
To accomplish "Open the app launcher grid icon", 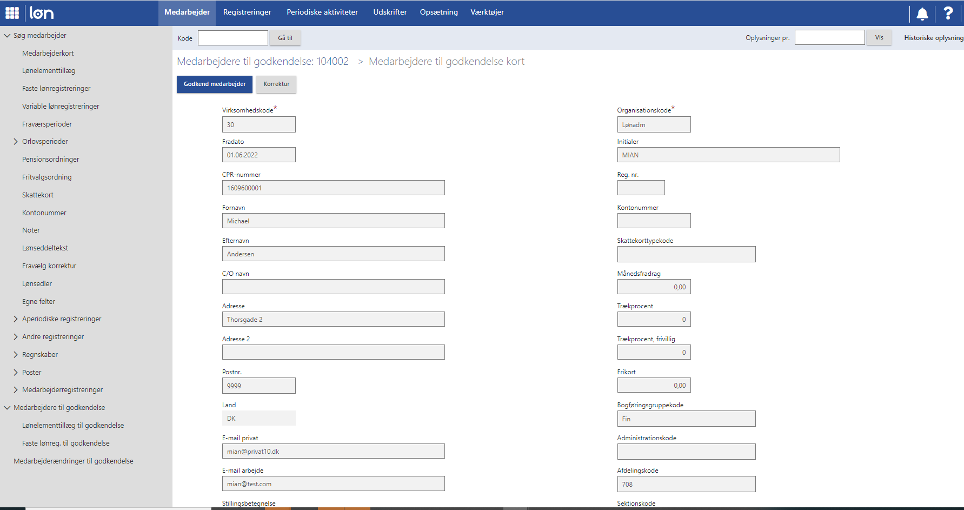I will pos(12,13).
